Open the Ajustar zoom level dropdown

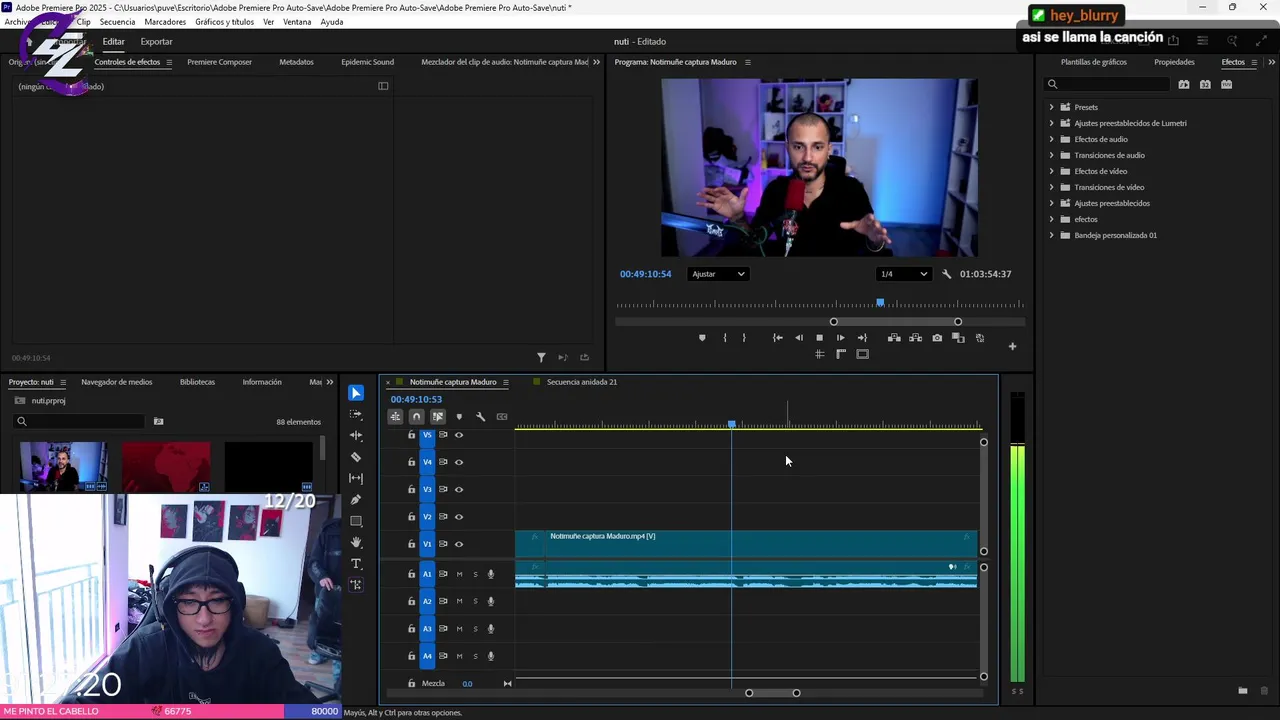point(718,274)
